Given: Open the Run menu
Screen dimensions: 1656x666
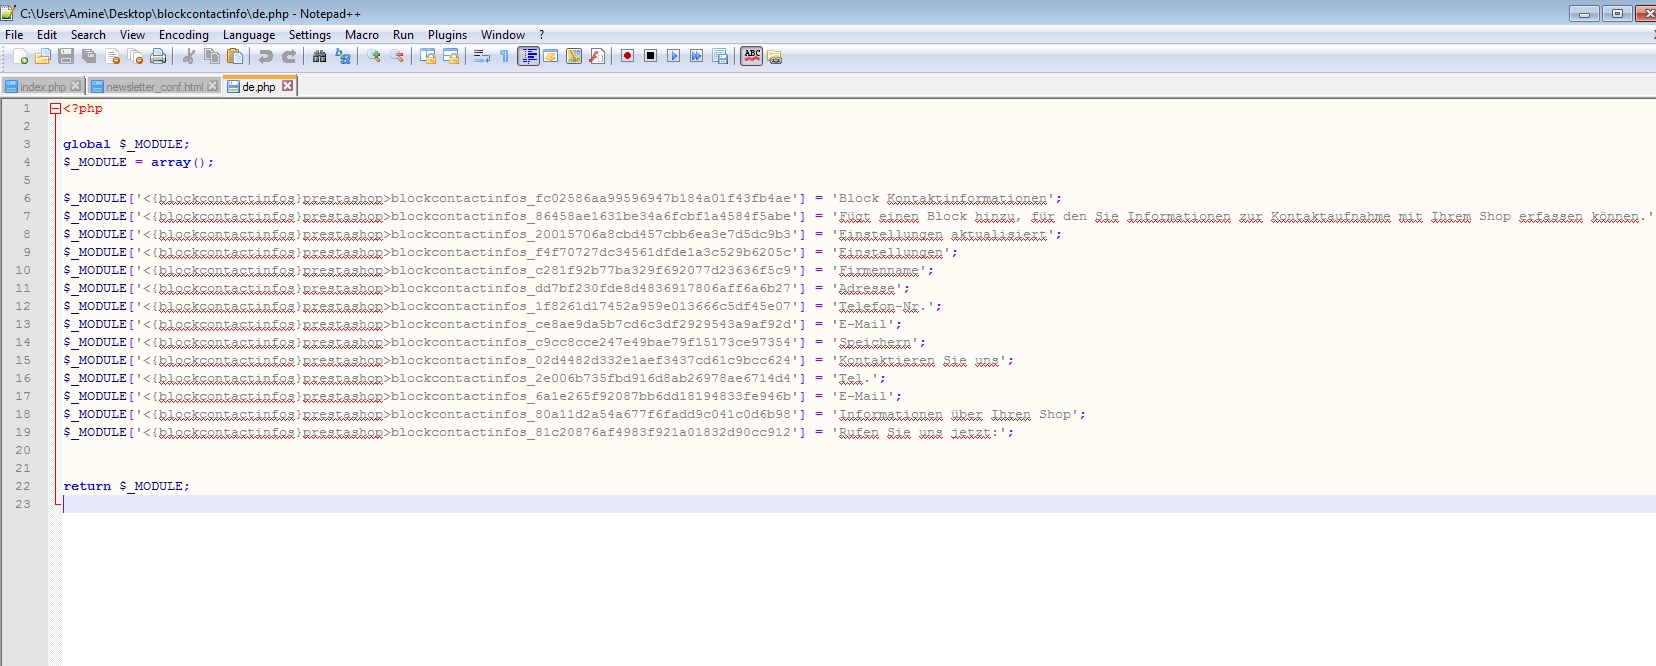Looking at the screenshot, I should pyautogui.click(x=403, y=35).
